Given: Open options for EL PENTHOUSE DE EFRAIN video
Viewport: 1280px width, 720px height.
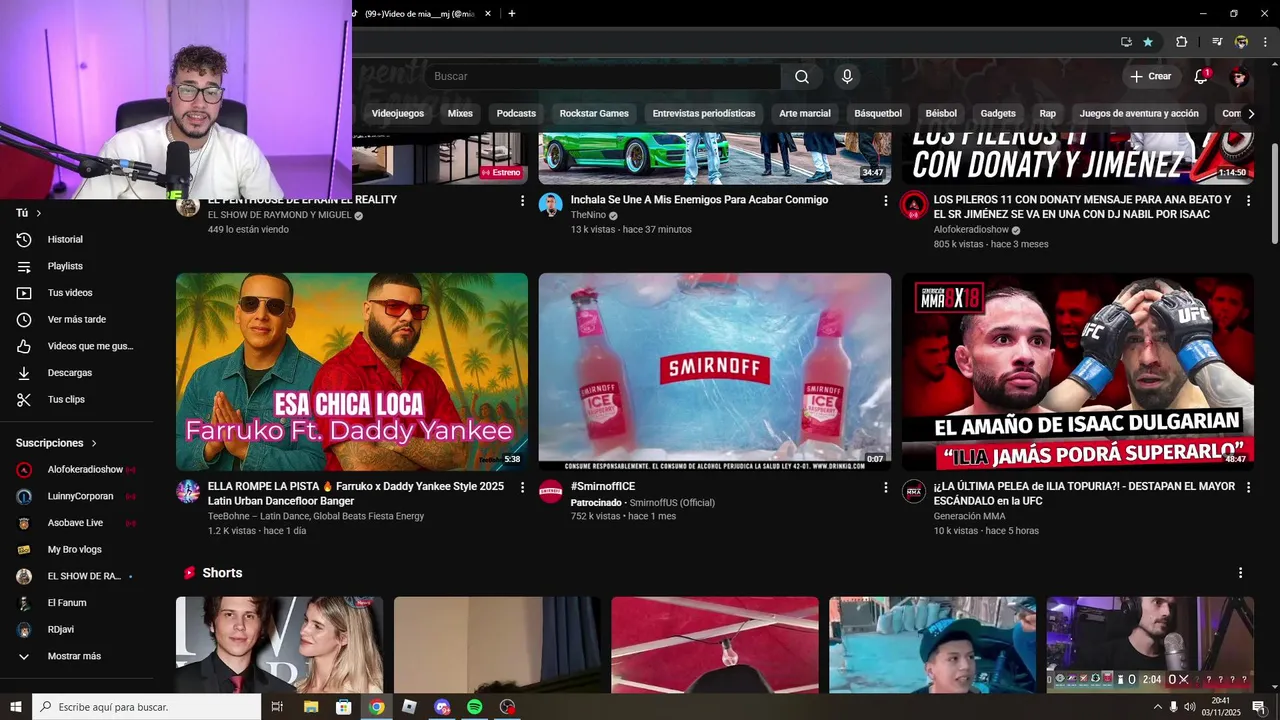Looking at the screenshot, I should click(x=522, y=201).
